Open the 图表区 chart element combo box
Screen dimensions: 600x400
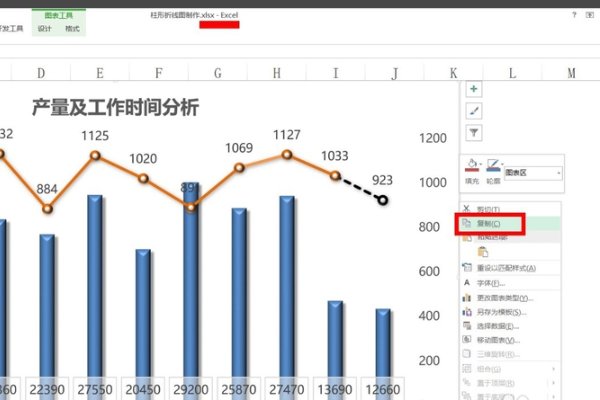(x=533, y=173)
